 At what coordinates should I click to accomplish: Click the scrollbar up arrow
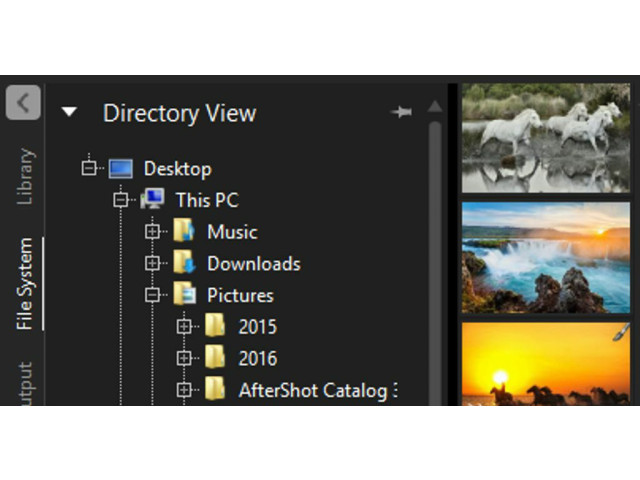(x=435, y=107)
